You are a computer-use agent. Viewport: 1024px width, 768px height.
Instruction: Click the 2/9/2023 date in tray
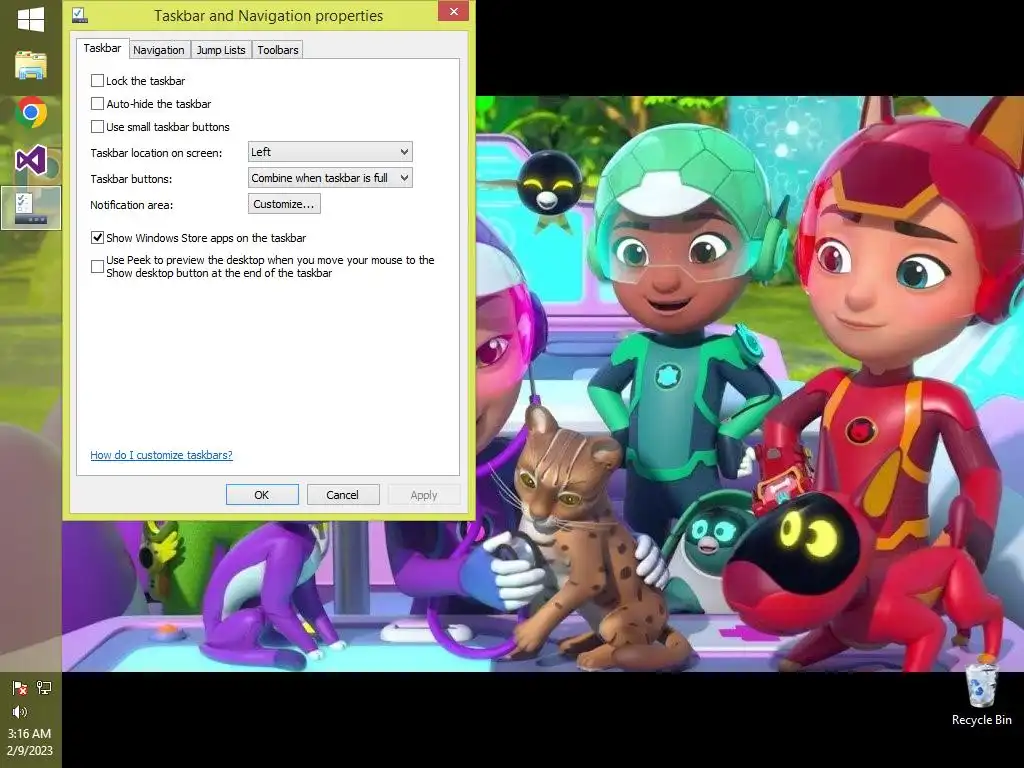[x=30, y=751]
